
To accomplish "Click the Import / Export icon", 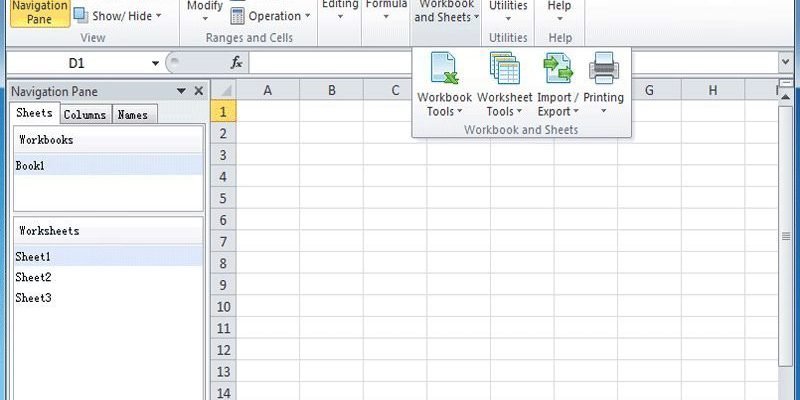I will coord(558,68).
